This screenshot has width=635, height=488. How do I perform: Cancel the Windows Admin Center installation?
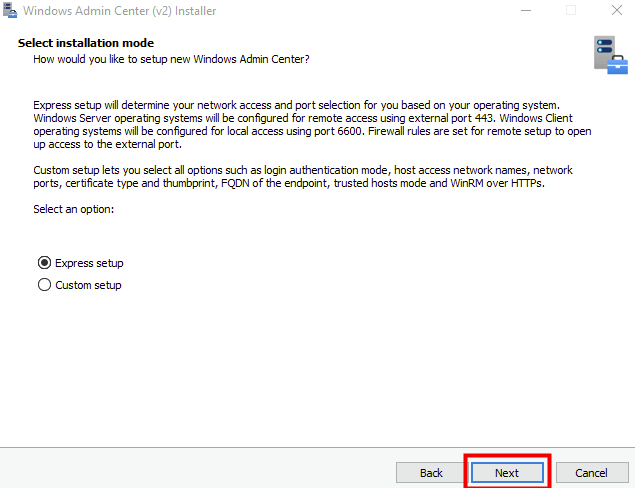click(x=591, y=472)
